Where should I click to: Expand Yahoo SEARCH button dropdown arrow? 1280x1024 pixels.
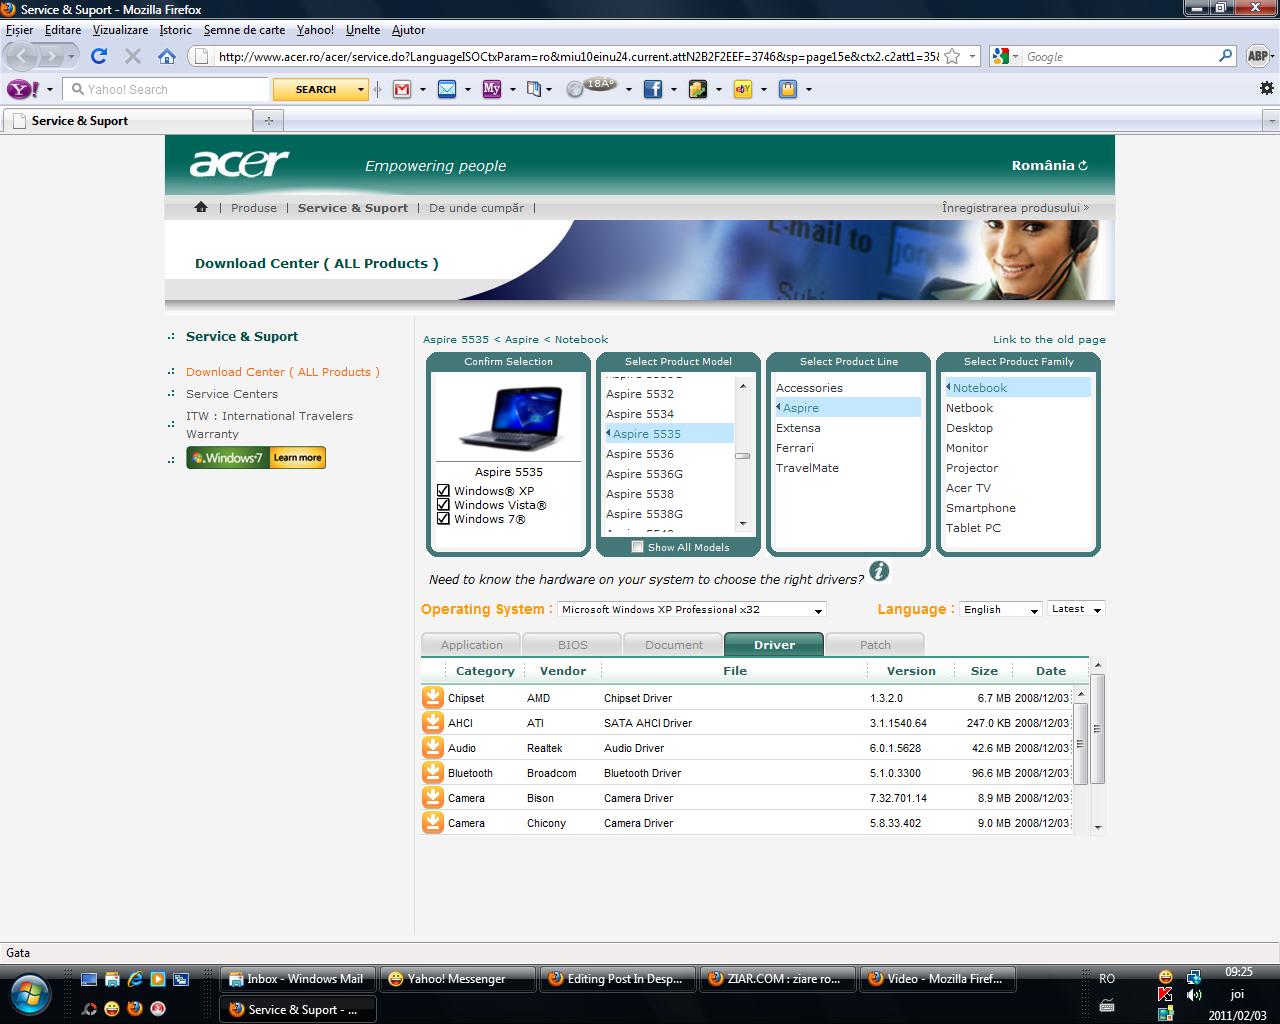(x=361, y=89)
